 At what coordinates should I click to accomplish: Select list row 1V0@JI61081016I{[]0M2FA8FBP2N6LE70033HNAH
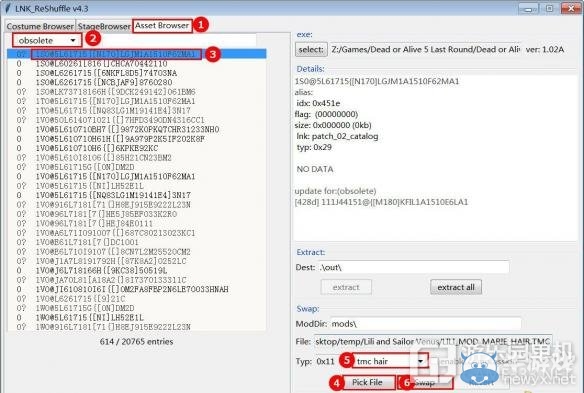pos(137,289)
